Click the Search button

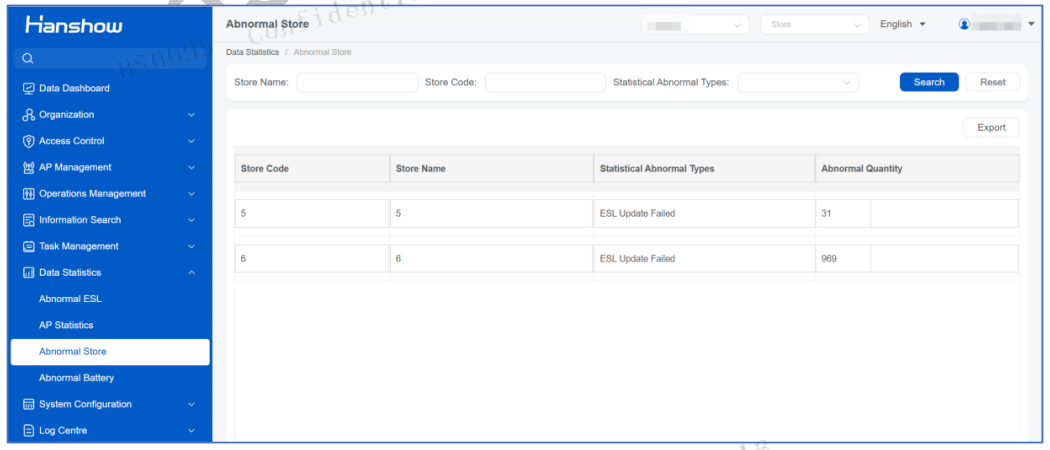[x=929, y=82]
